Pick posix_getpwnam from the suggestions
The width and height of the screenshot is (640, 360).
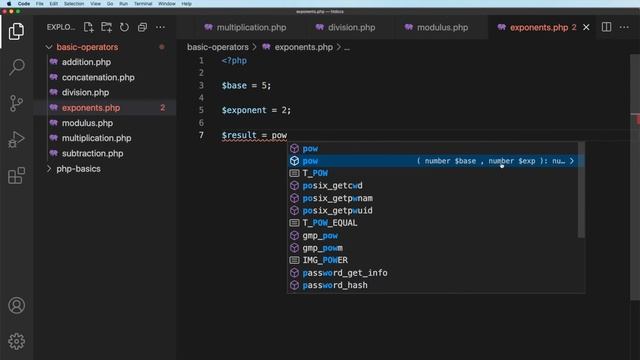click(x=433, y=198)
